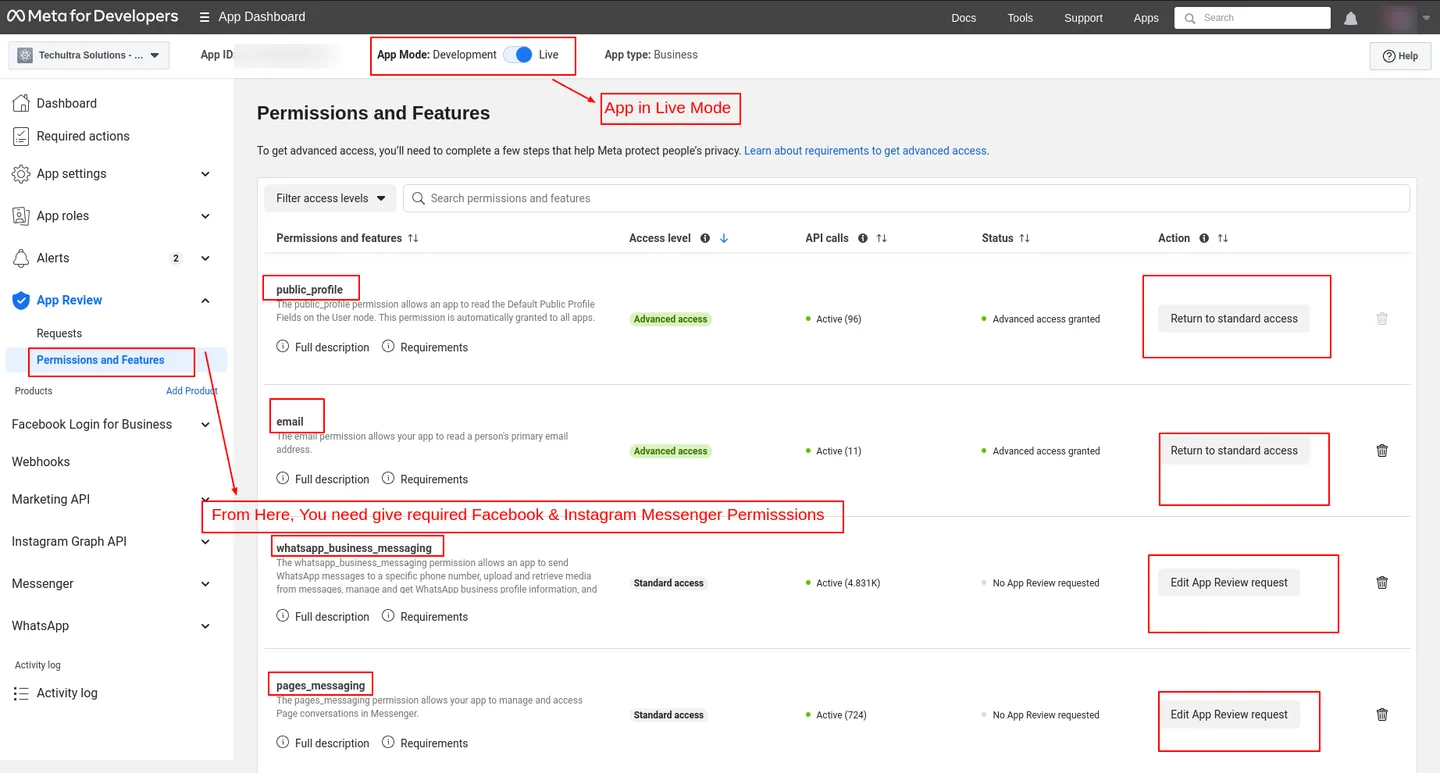Open Full description for public_profile

click(x=323, y=347)
